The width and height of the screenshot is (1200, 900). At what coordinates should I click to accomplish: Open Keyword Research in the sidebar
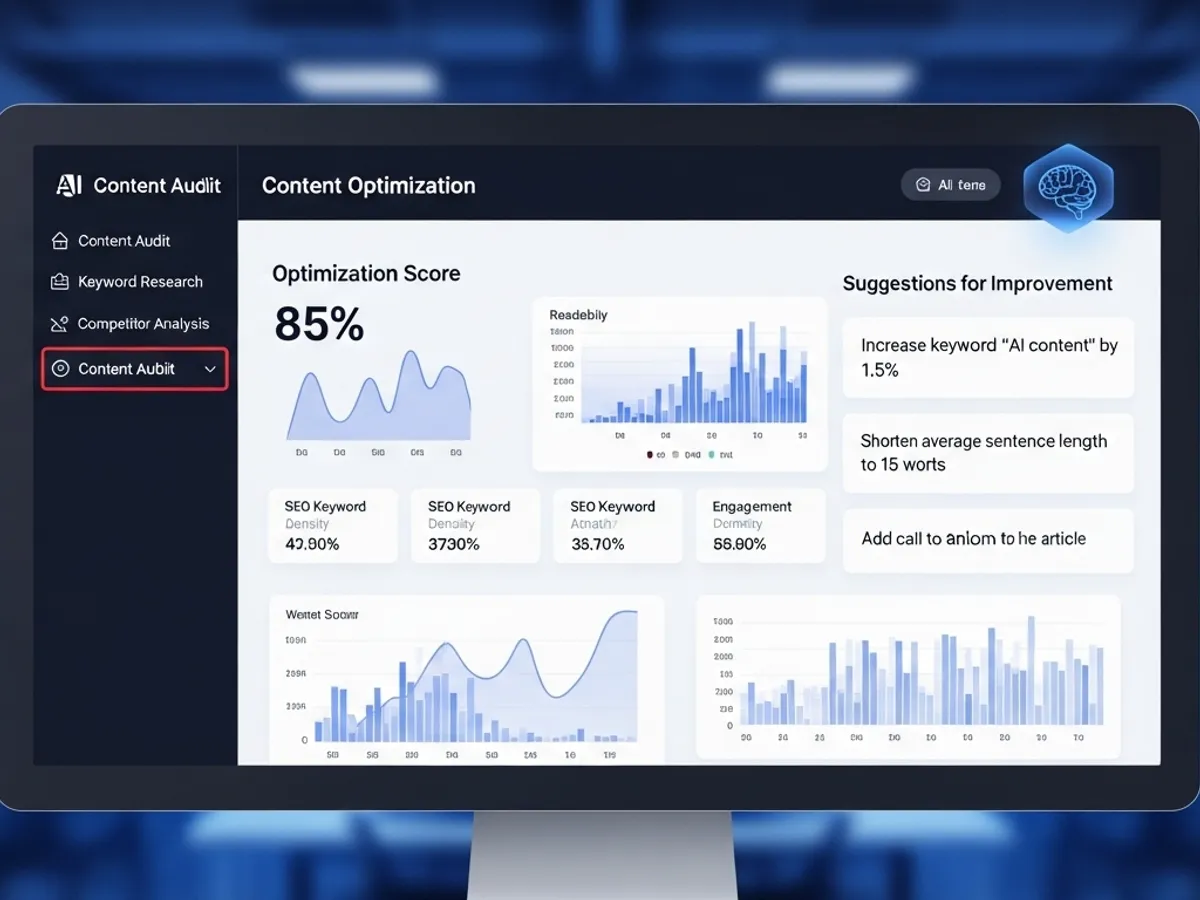point(140,282)
